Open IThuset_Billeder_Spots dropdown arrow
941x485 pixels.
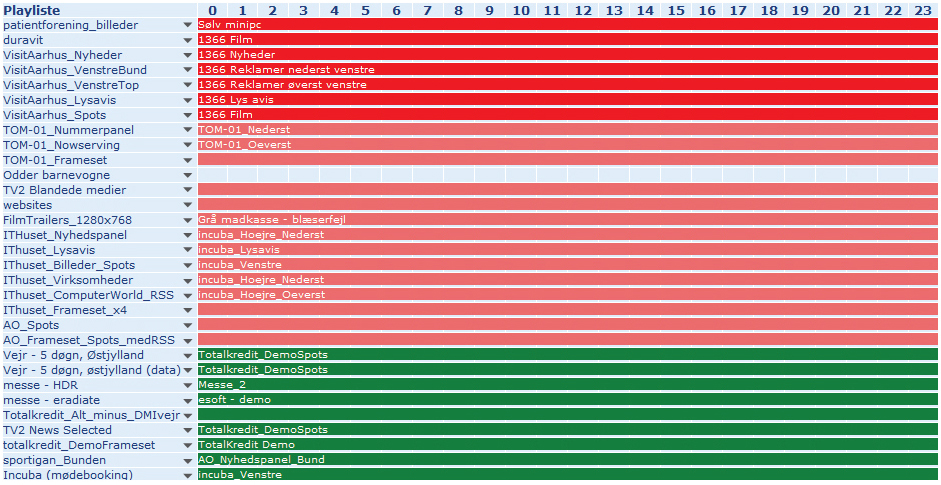coord(188,265)
